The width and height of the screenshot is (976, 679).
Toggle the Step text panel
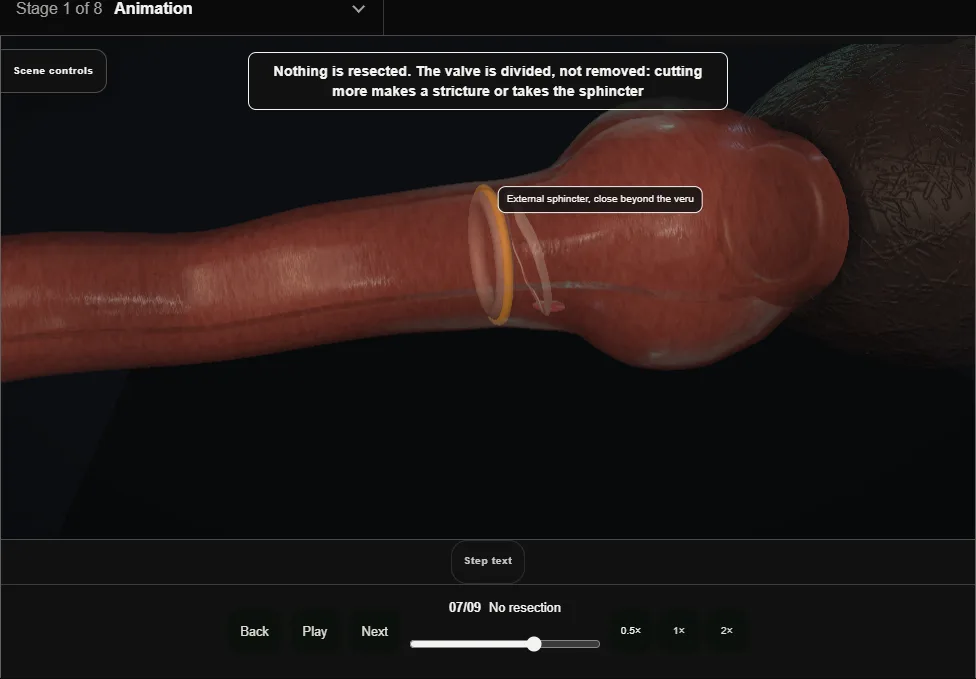click(488, 561)
